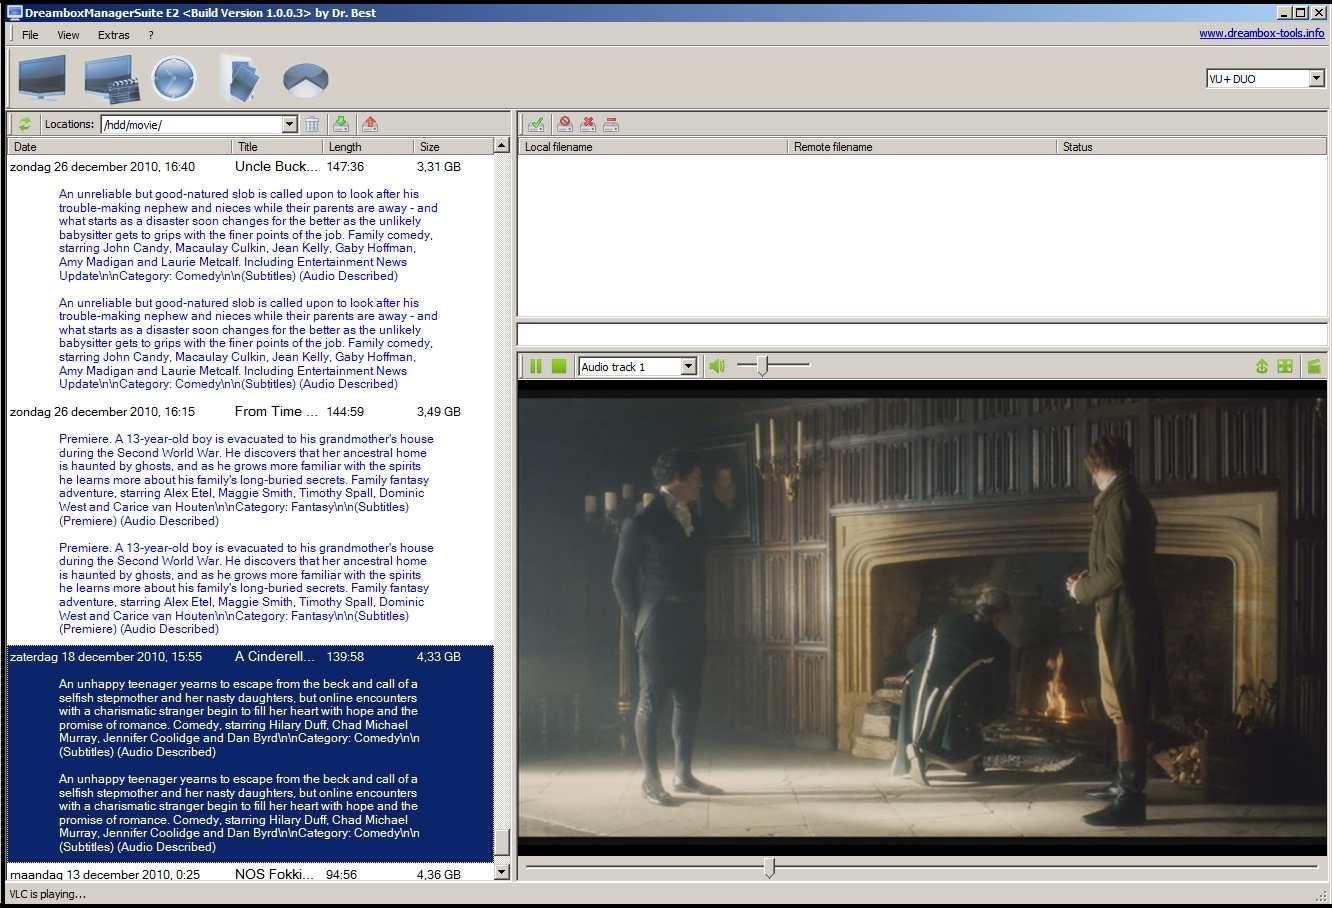Click the Local filename column header

tap(653, 146)
